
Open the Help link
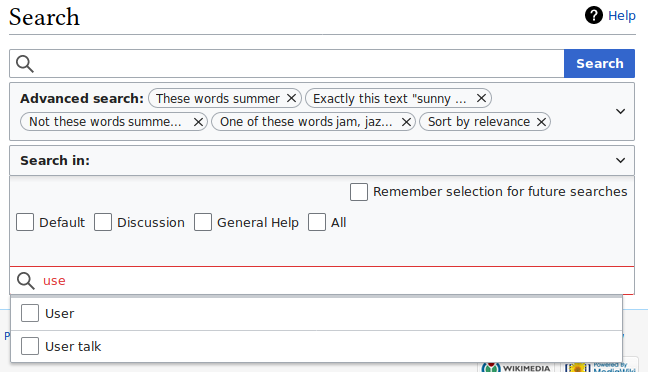pos(622,16)
